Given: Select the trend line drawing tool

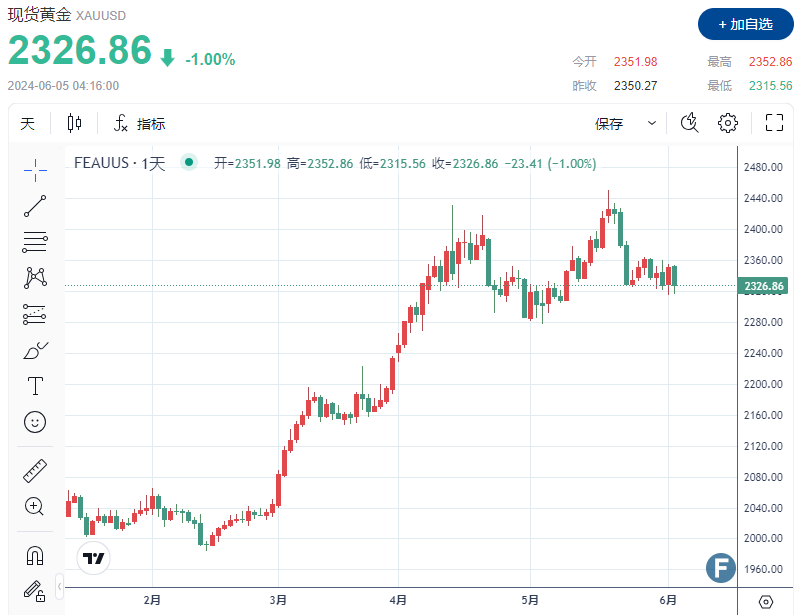Looking at the screenshot, I should pyautogui.click(x=35, y=206).
